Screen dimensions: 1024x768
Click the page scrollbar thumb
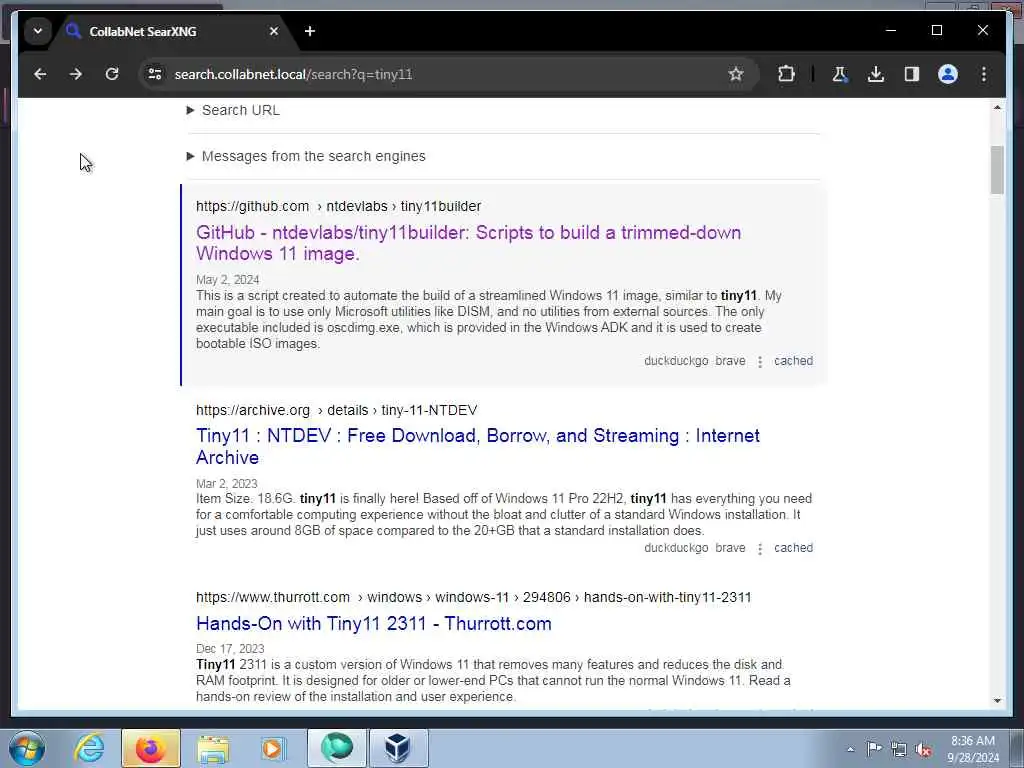click(x=997, y=170)
